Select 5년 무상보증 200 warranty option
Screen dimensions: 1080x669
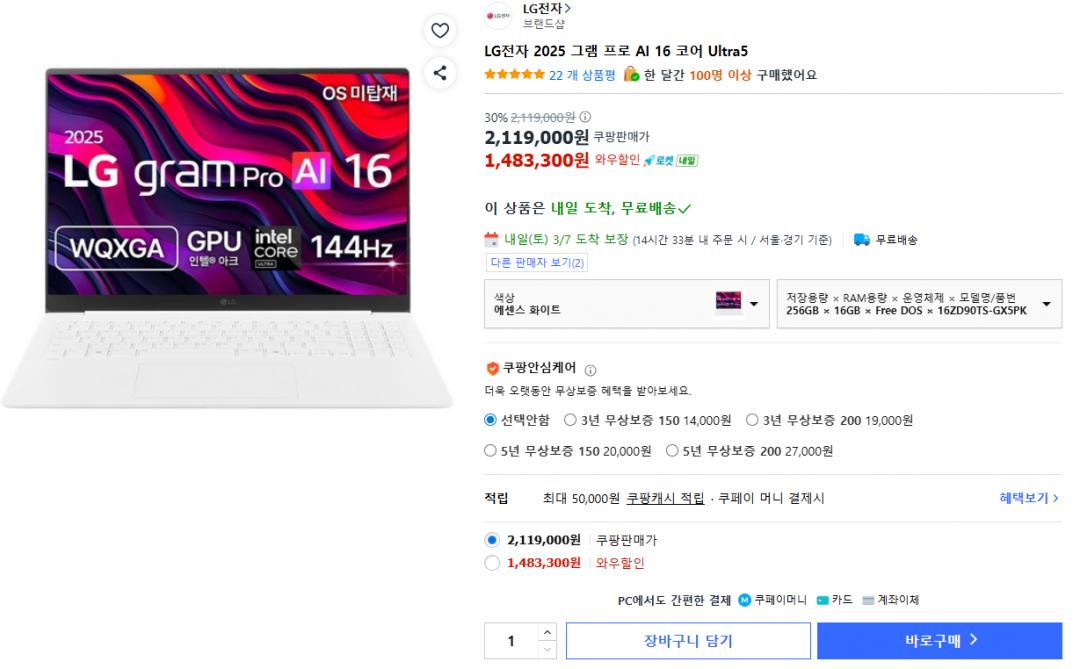pos(673,451)
